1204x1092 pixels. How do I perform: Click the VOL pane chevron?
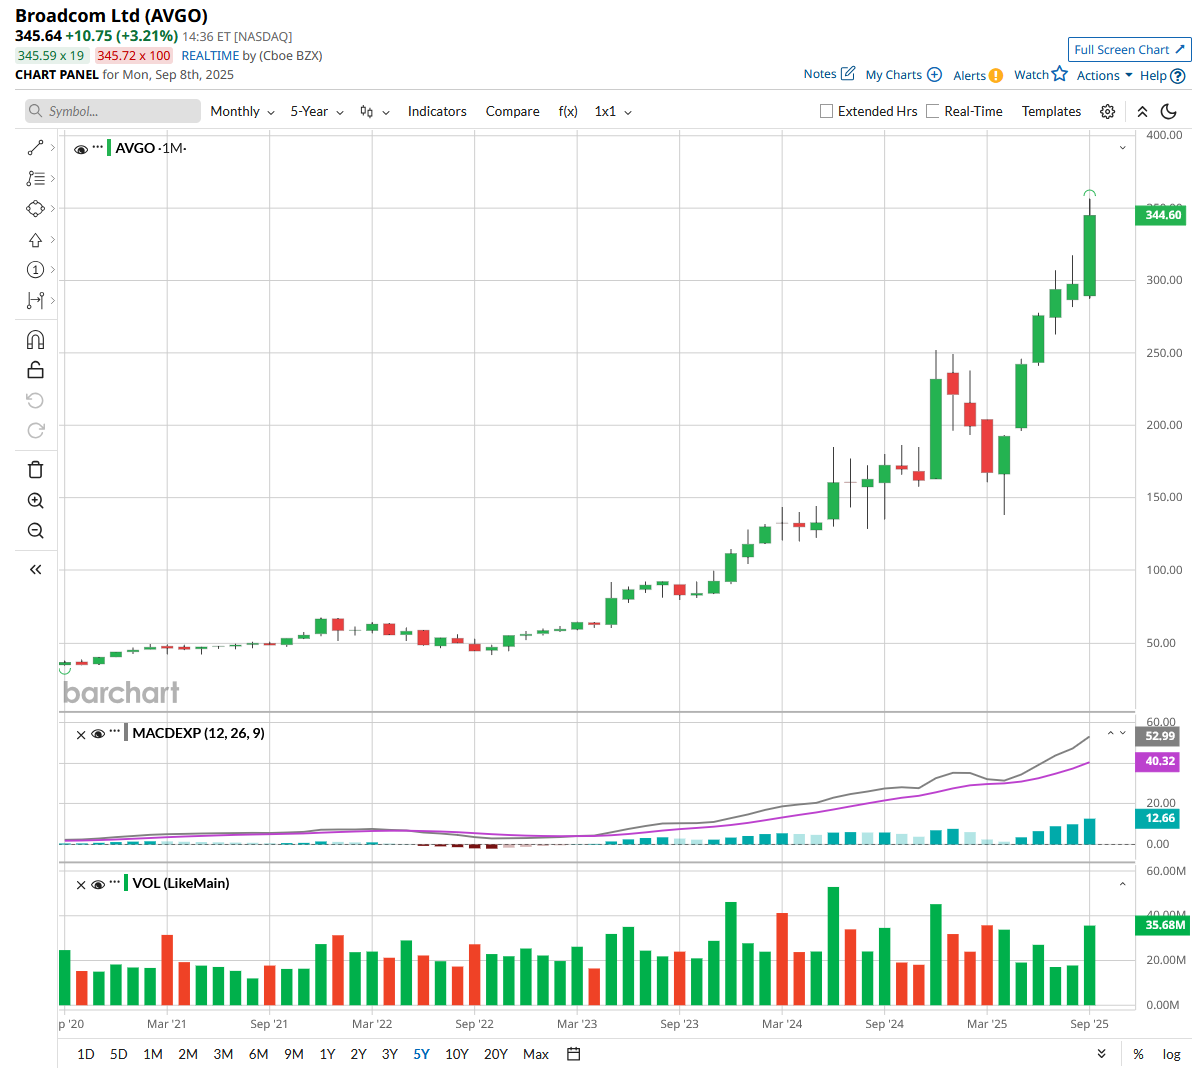click(1123, 884)
